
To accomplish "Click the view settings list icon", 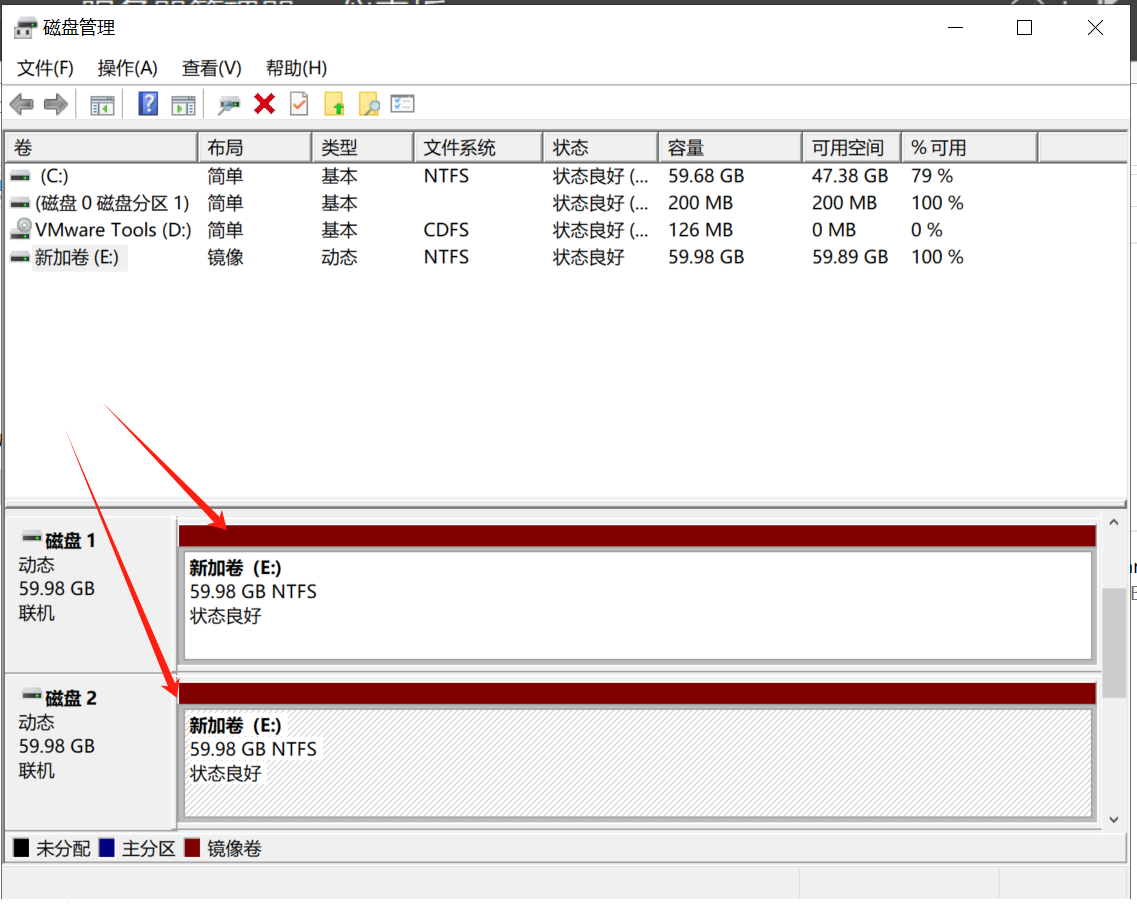I will coord(402,104).
